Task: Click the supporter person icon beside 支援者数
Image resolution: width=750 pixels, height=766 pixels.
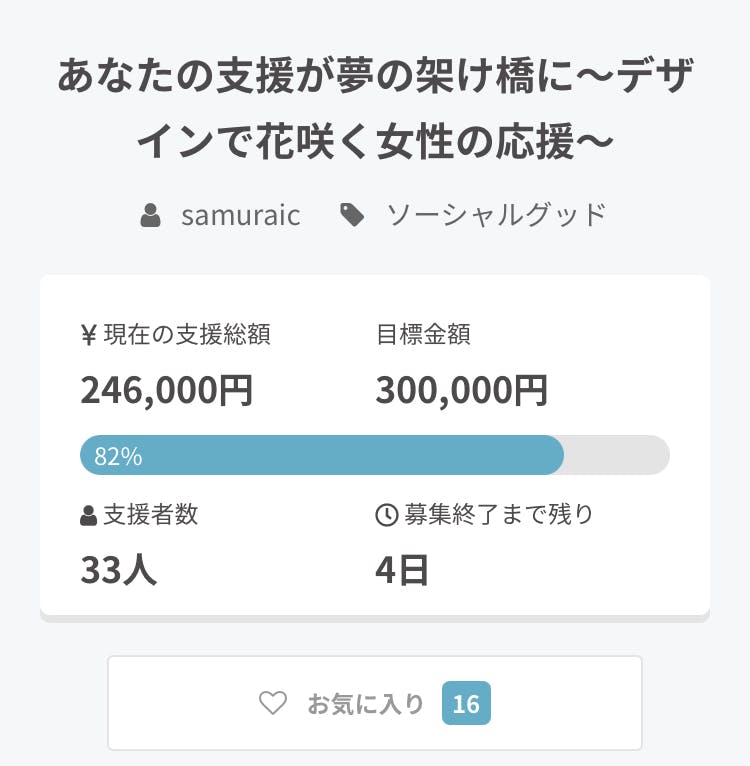Action: pos(88,516)
